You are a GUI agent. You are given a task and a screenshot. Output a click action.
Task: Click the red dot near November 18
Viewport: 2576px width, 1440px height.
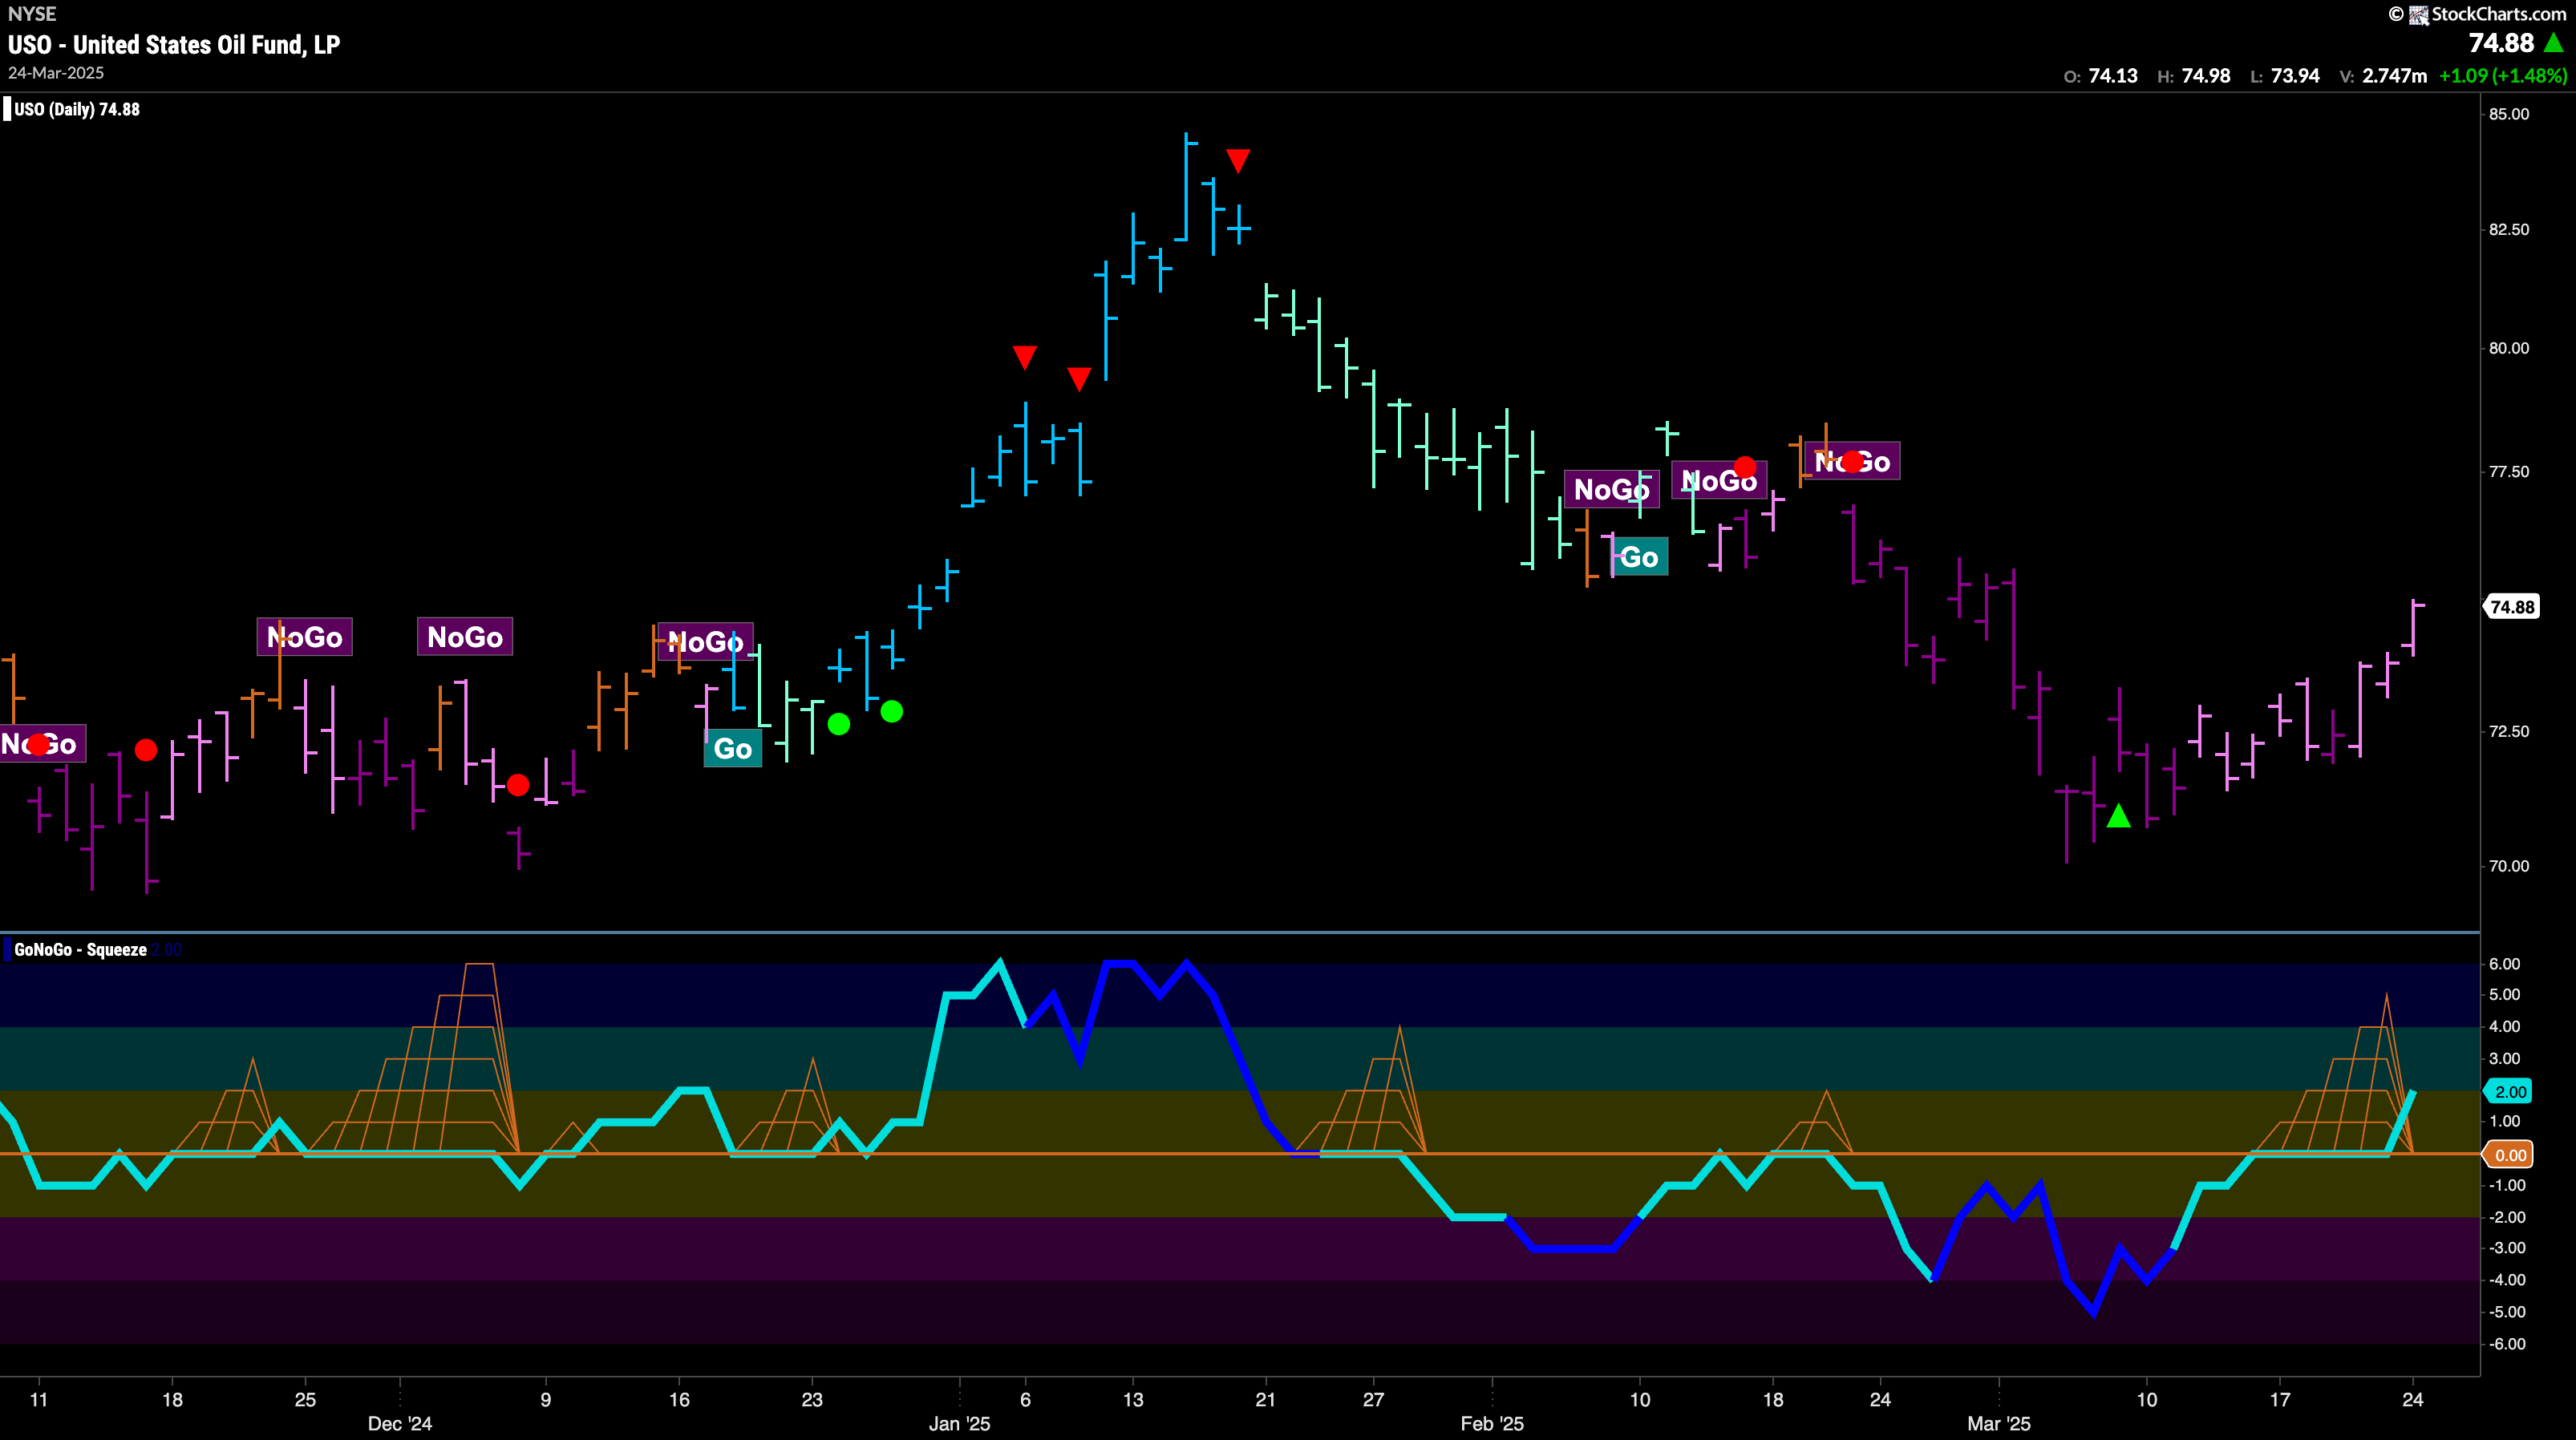tap(146, 750)
